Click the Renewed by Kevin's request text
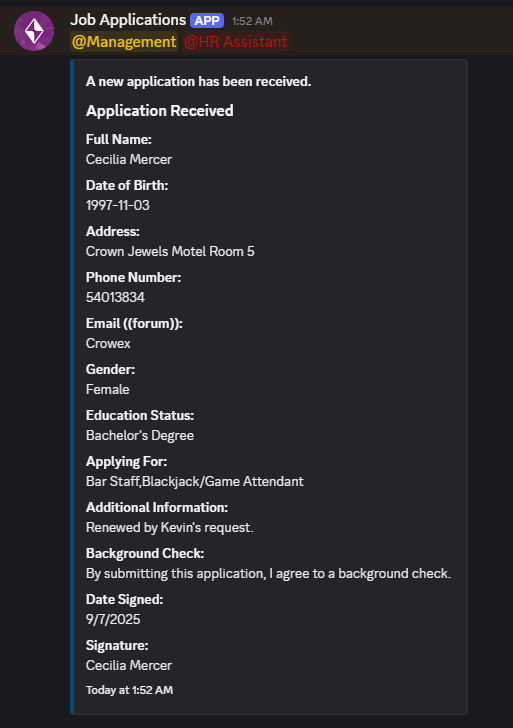513x728 pixels. [x=169, y=527]
